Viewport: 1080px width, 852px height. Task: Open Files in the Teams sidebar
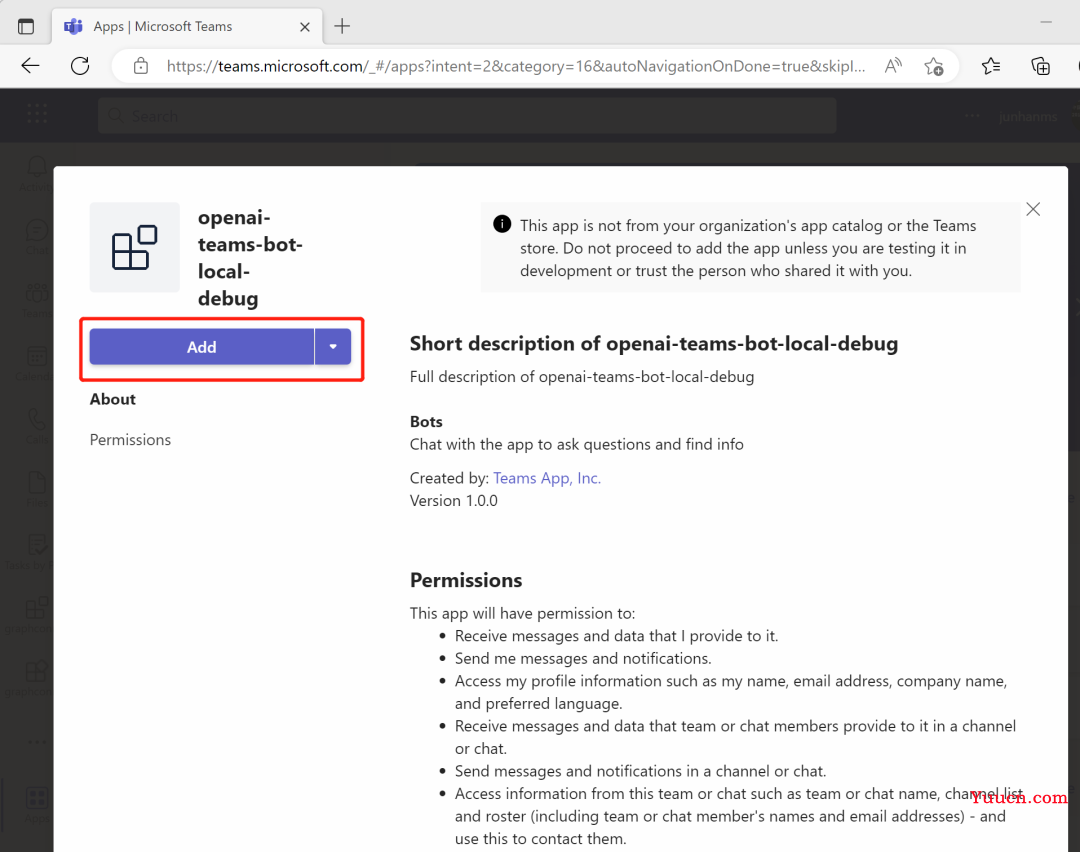(36, 488)
